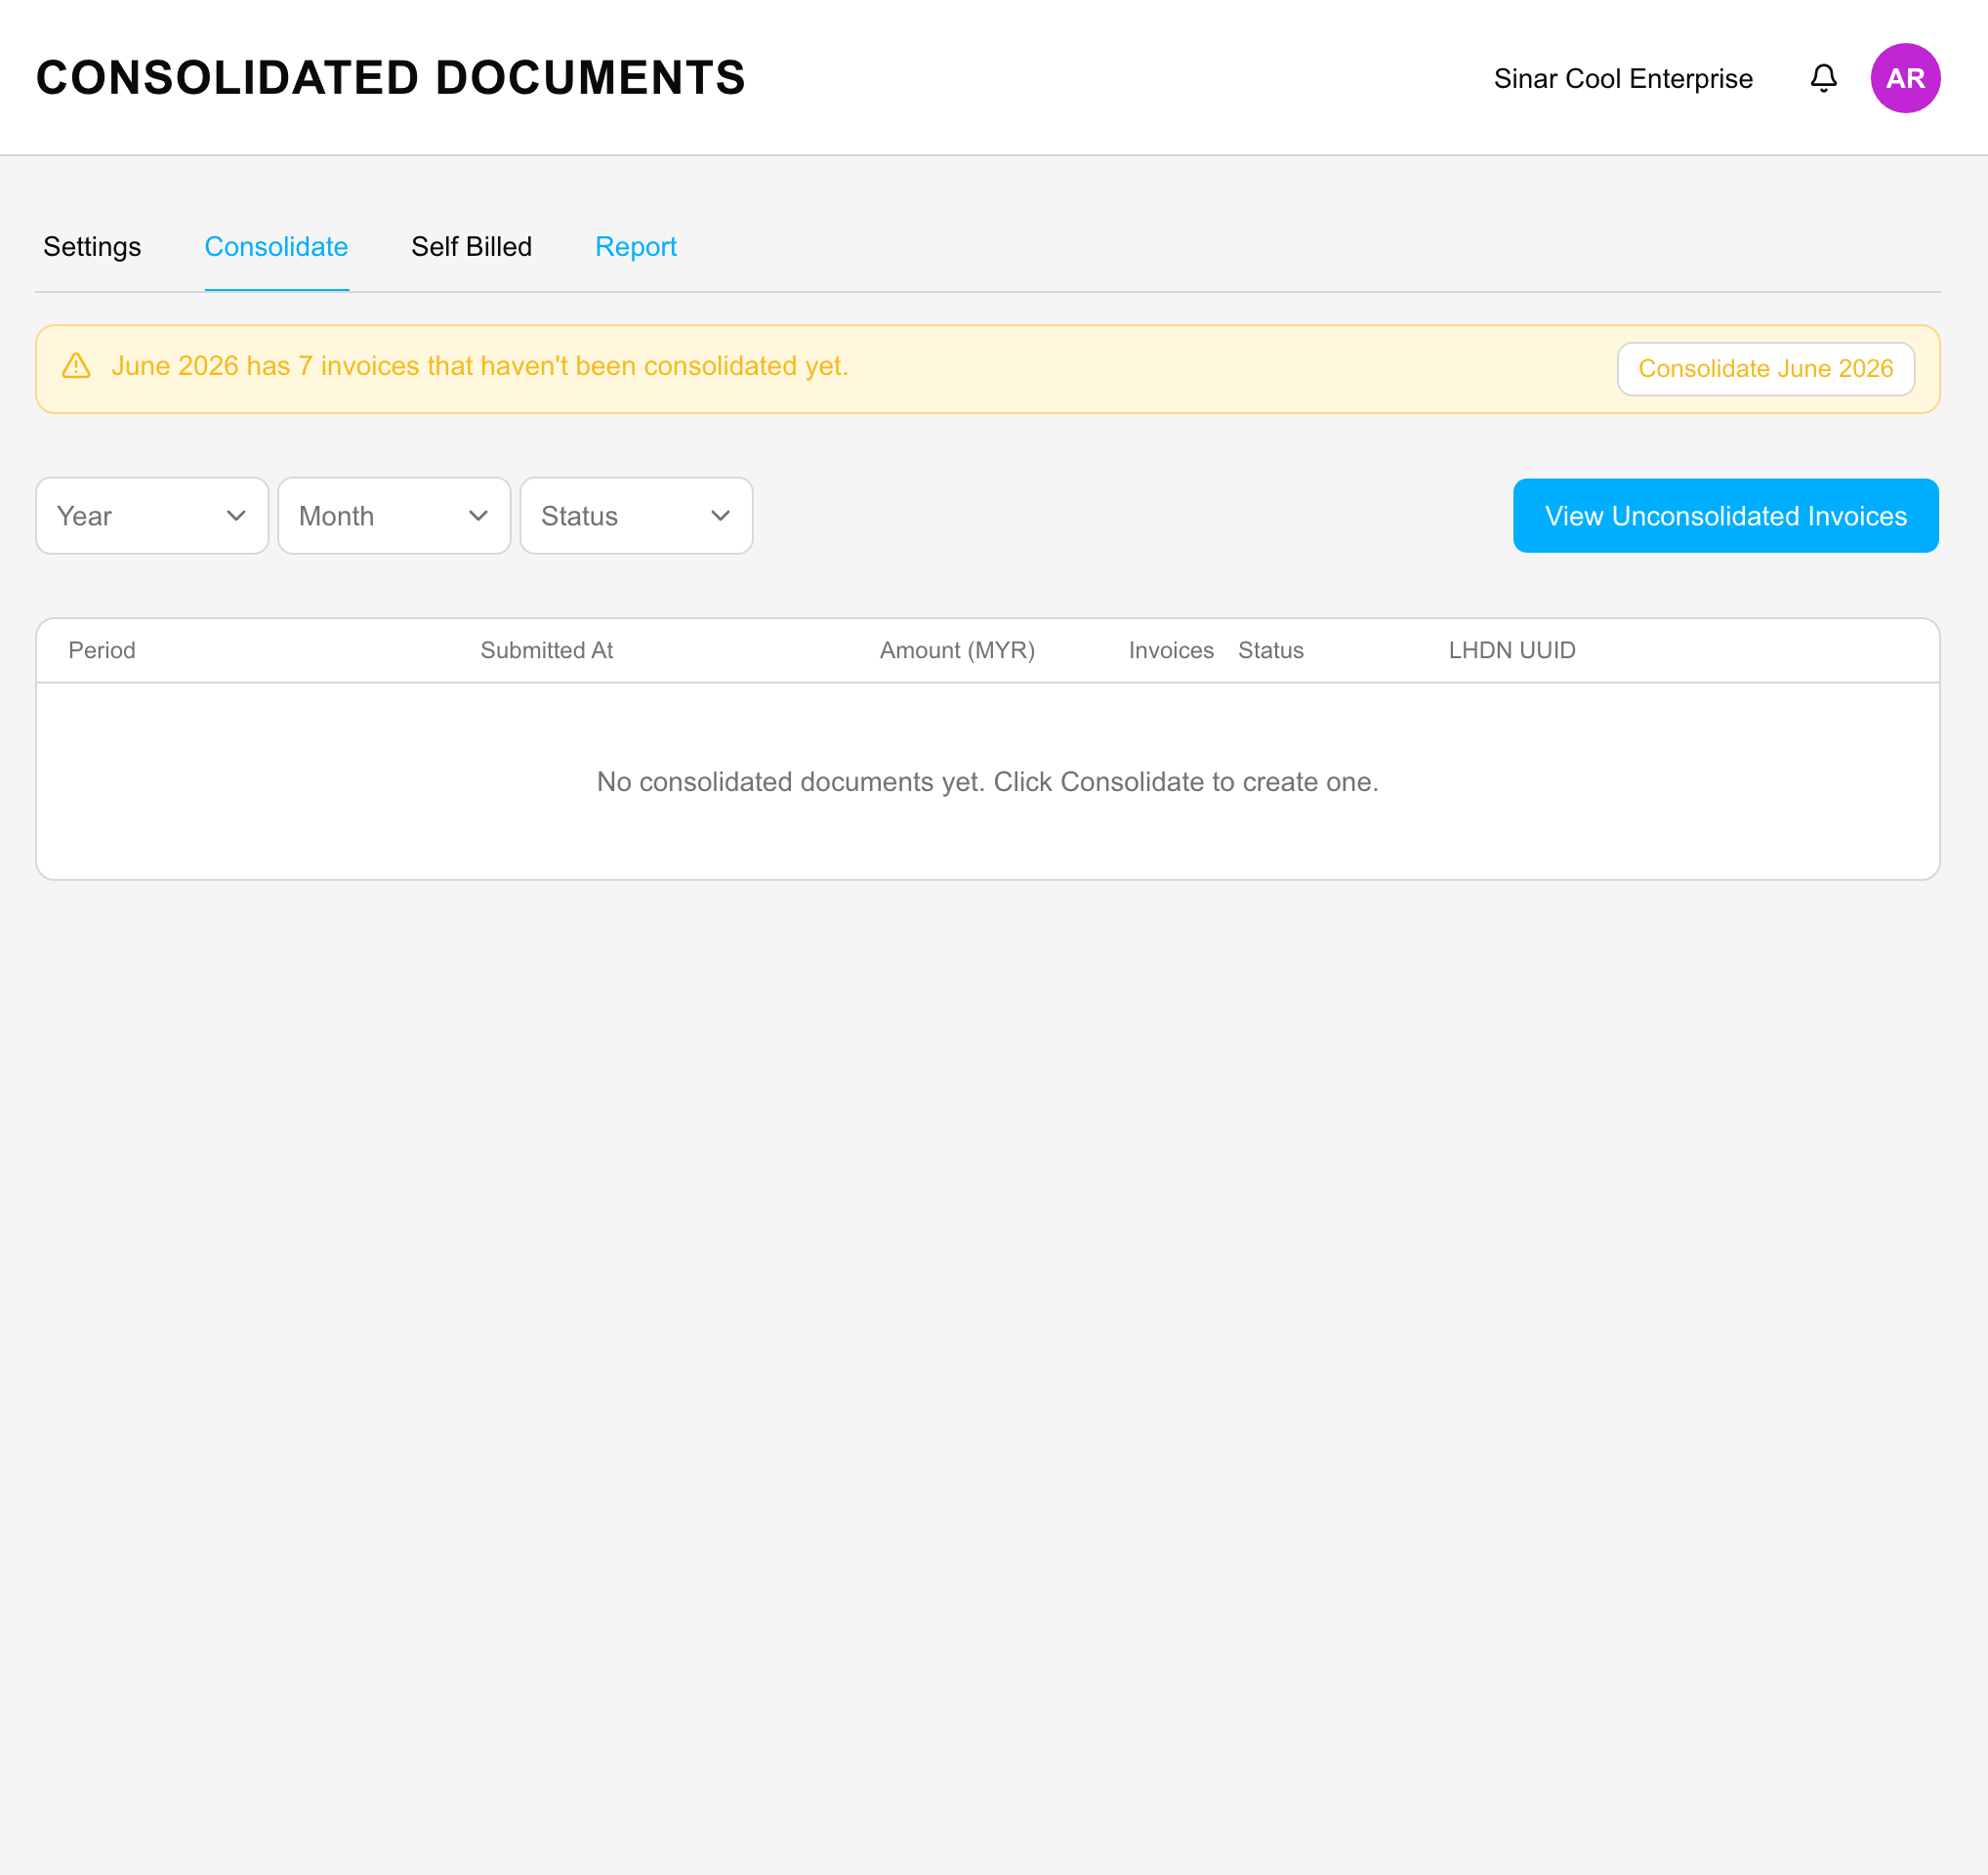Click the 'No consolidated documents yet' message
This screenshot has width=1988, height=1875.
click(987, 782)
